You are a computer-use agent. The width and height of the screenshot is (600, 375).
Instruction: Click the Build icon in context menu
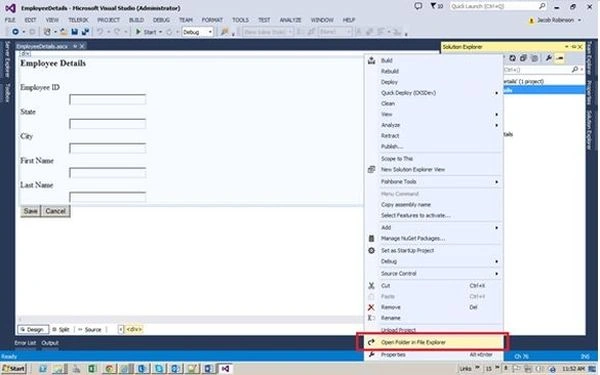pyautogui.click(x=371, y=60)
